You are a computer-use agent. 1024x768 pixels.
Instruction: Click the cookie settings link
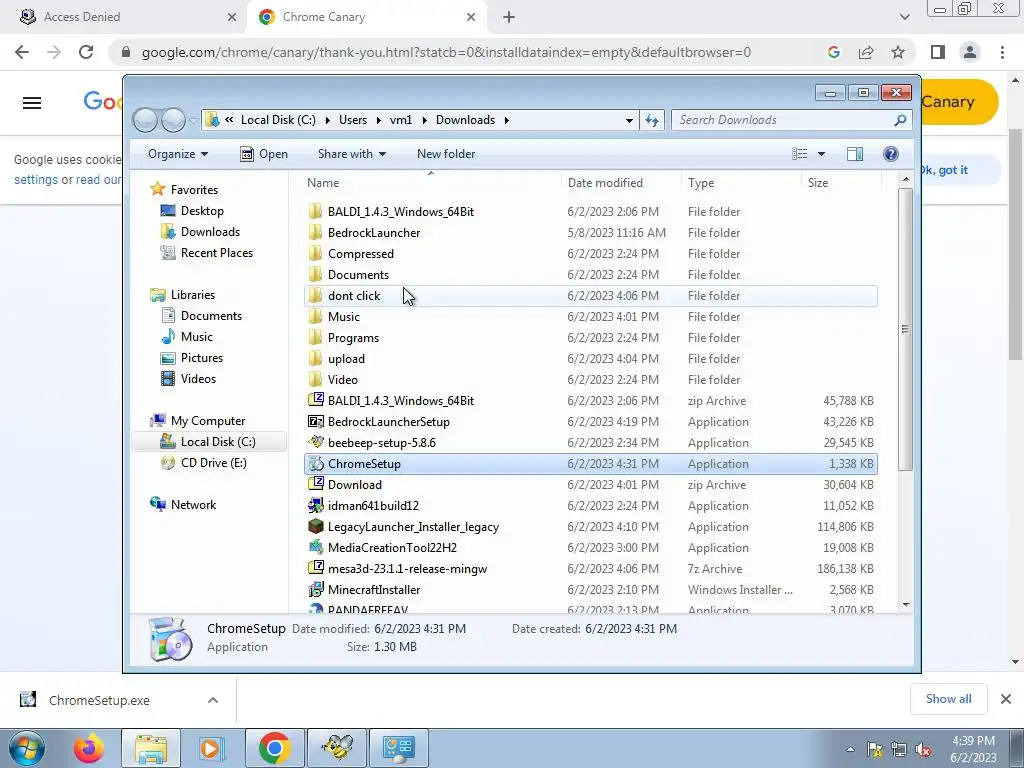(36, 180)
